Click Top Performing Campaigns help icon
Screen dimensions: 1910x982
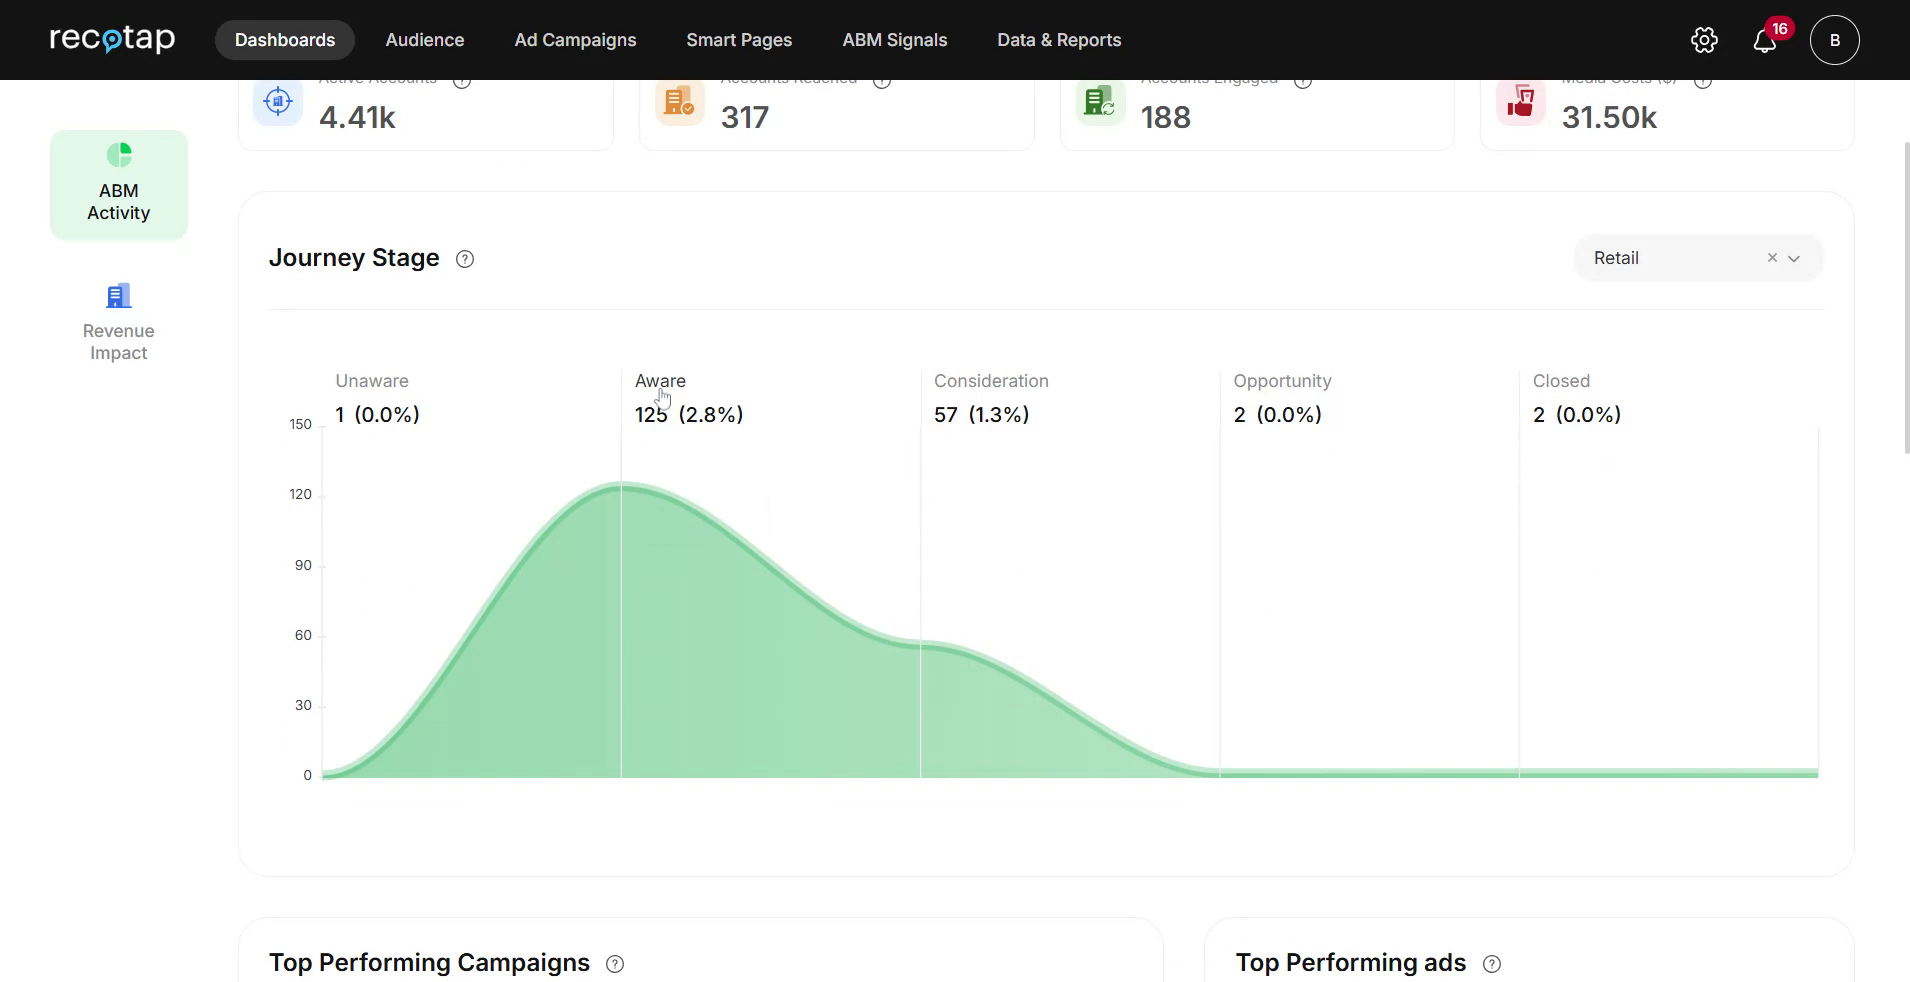click(x=615, y=964)
